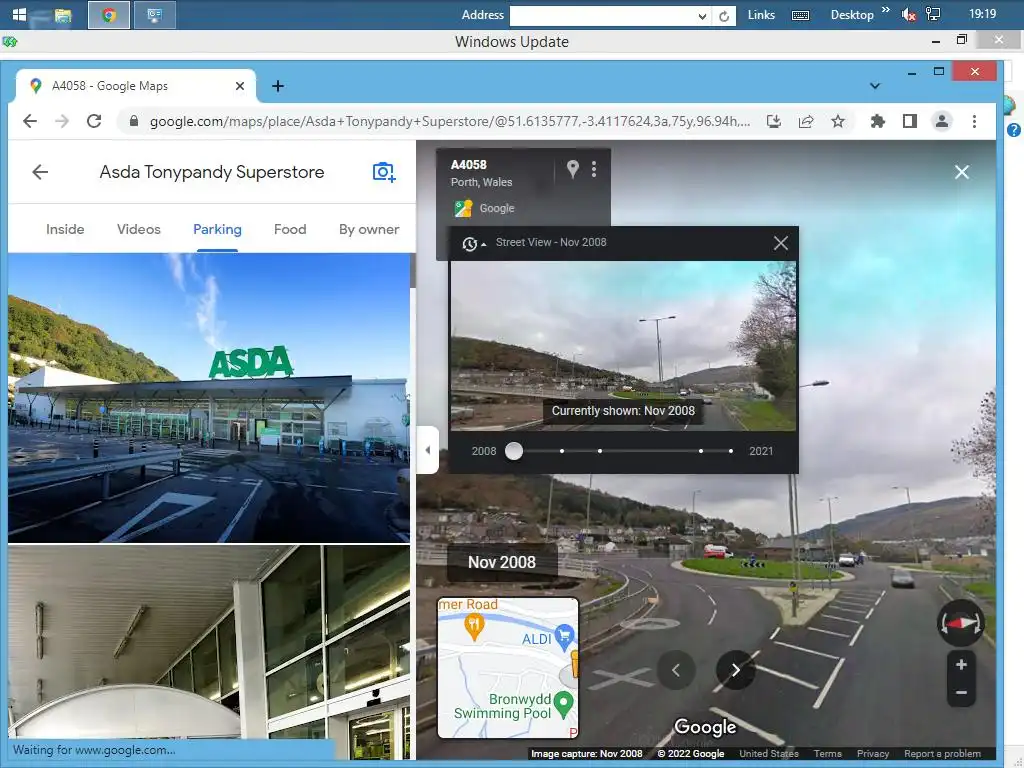The height and width of the screenshot is (768, 1024).
Task: Open the Terms link
Action: [x=827, y=754]
